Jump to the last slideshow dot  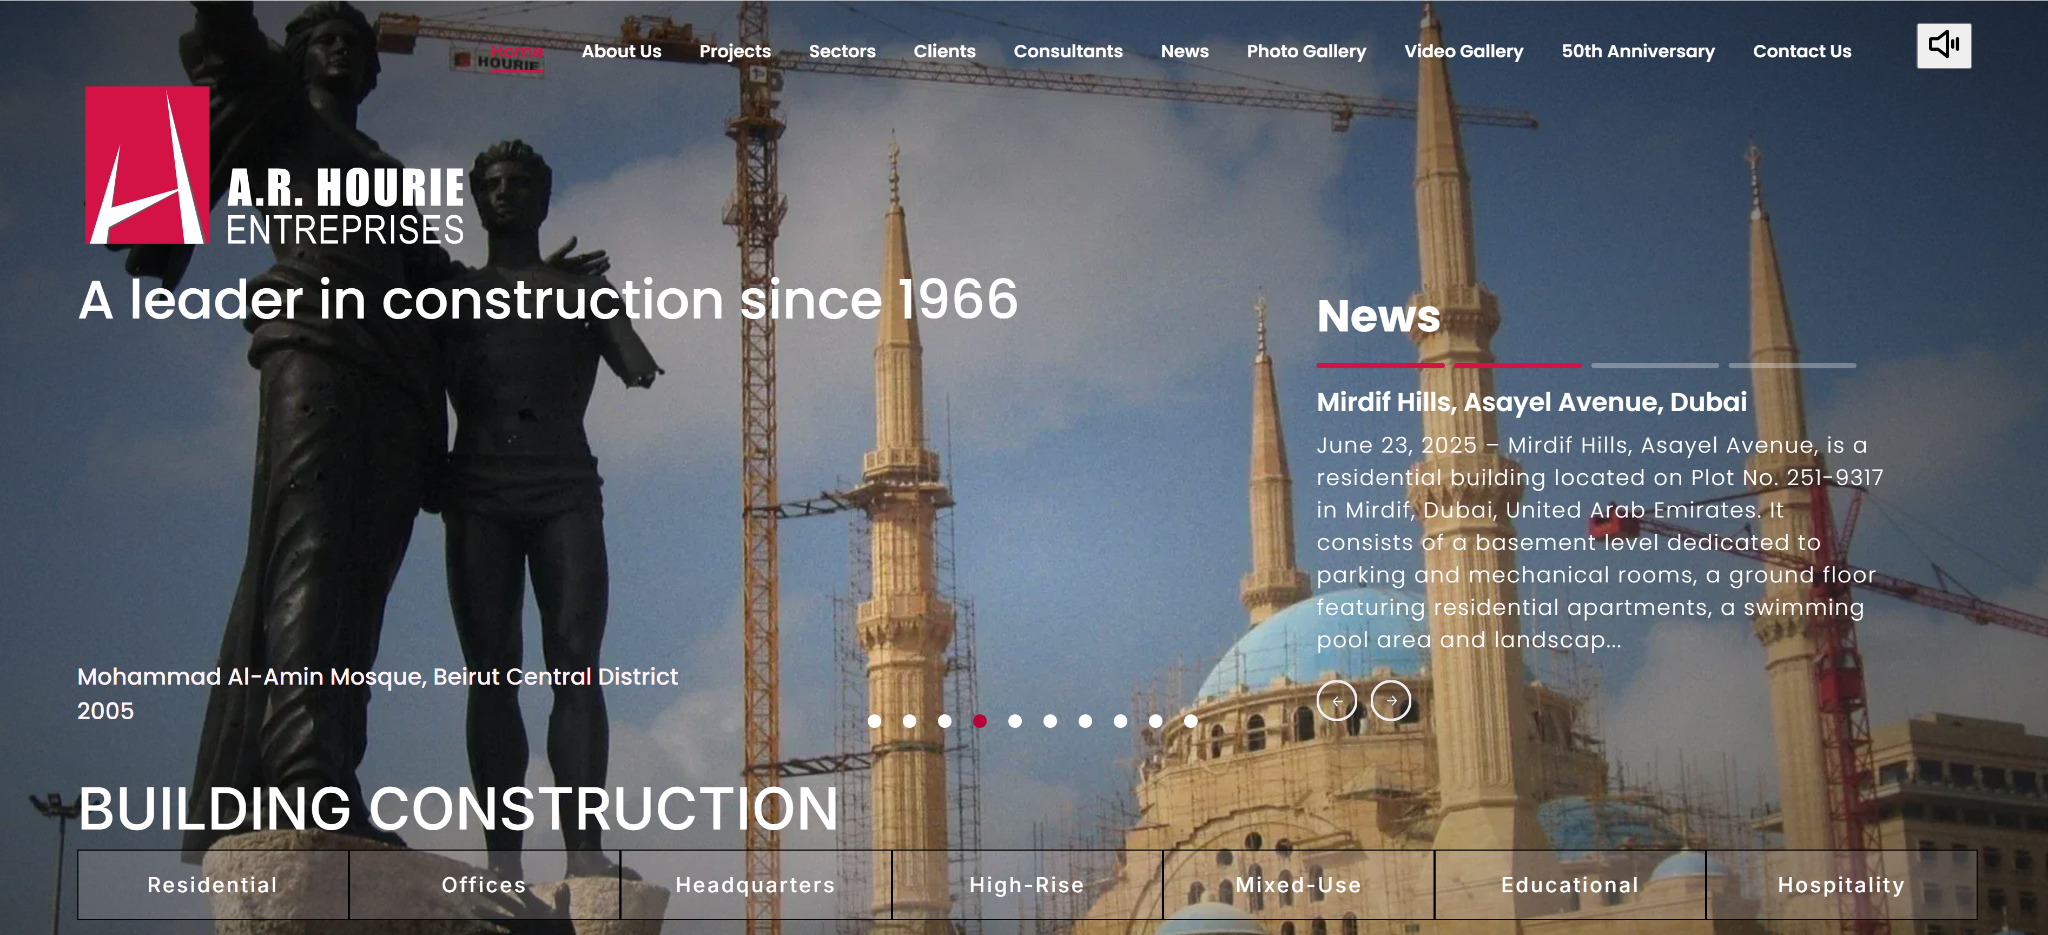pyautogui.click(x=1190, y=721)
